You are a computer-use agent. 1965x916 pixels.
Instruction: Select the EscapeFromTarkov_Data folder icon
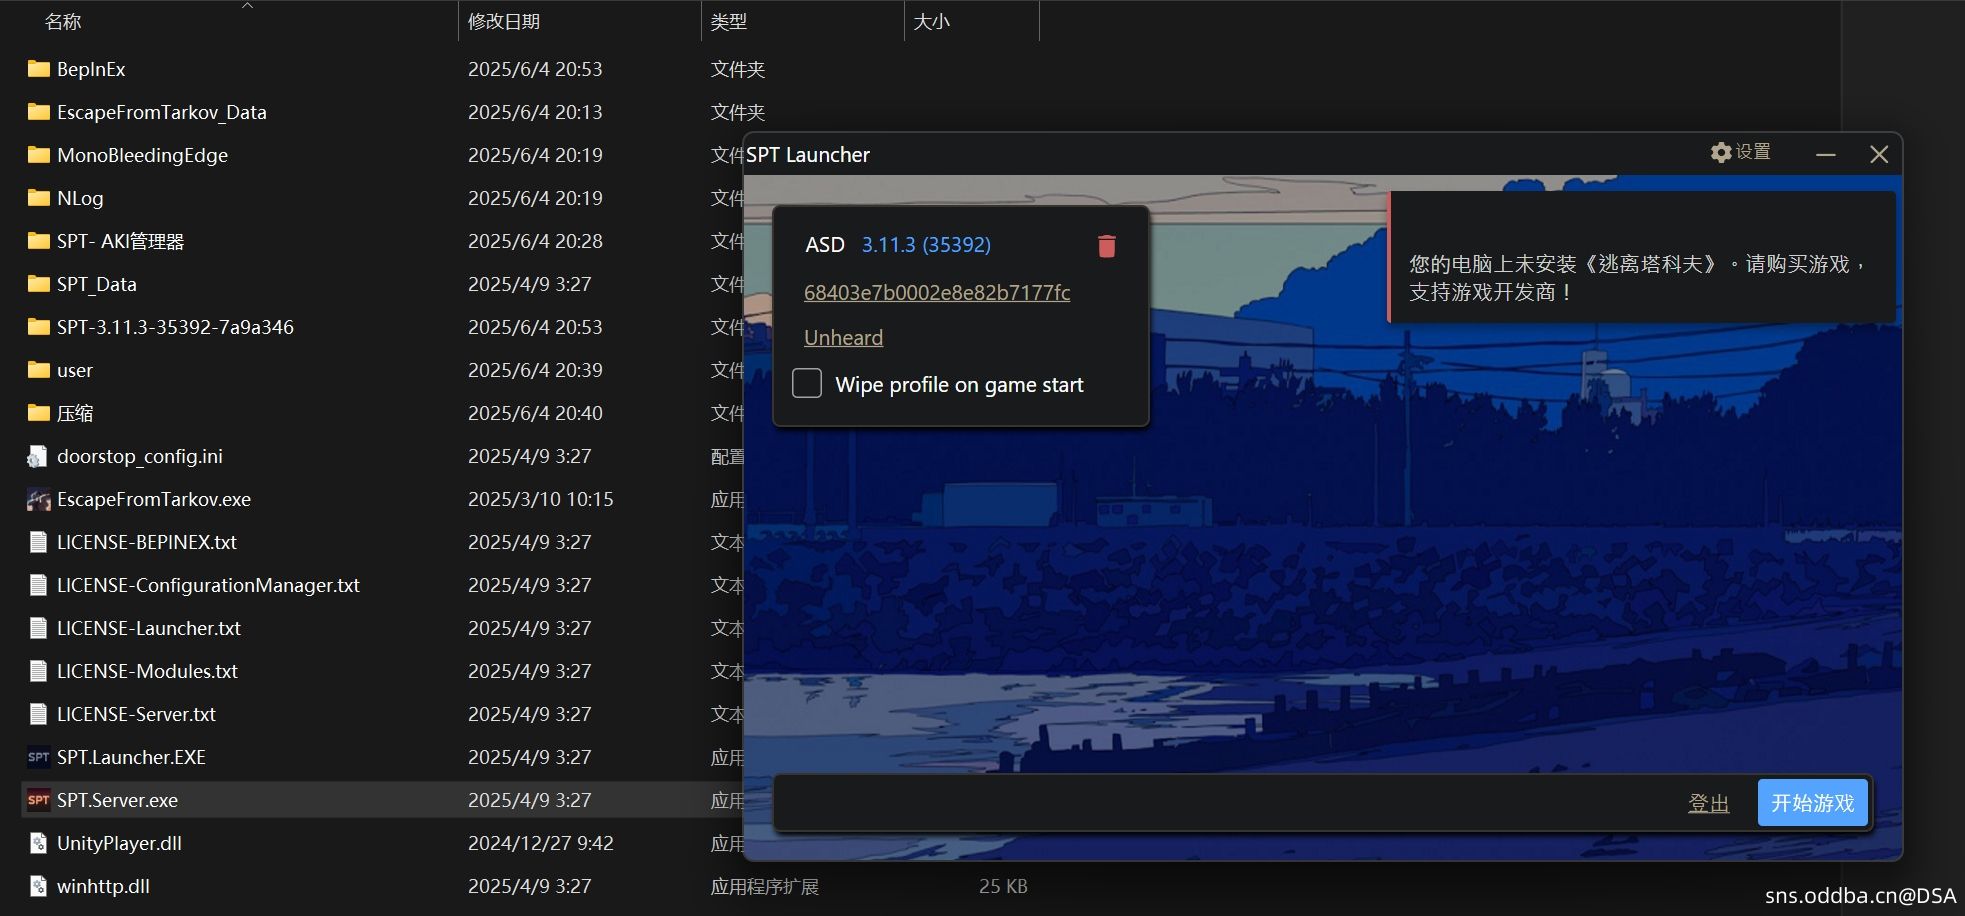38,112
